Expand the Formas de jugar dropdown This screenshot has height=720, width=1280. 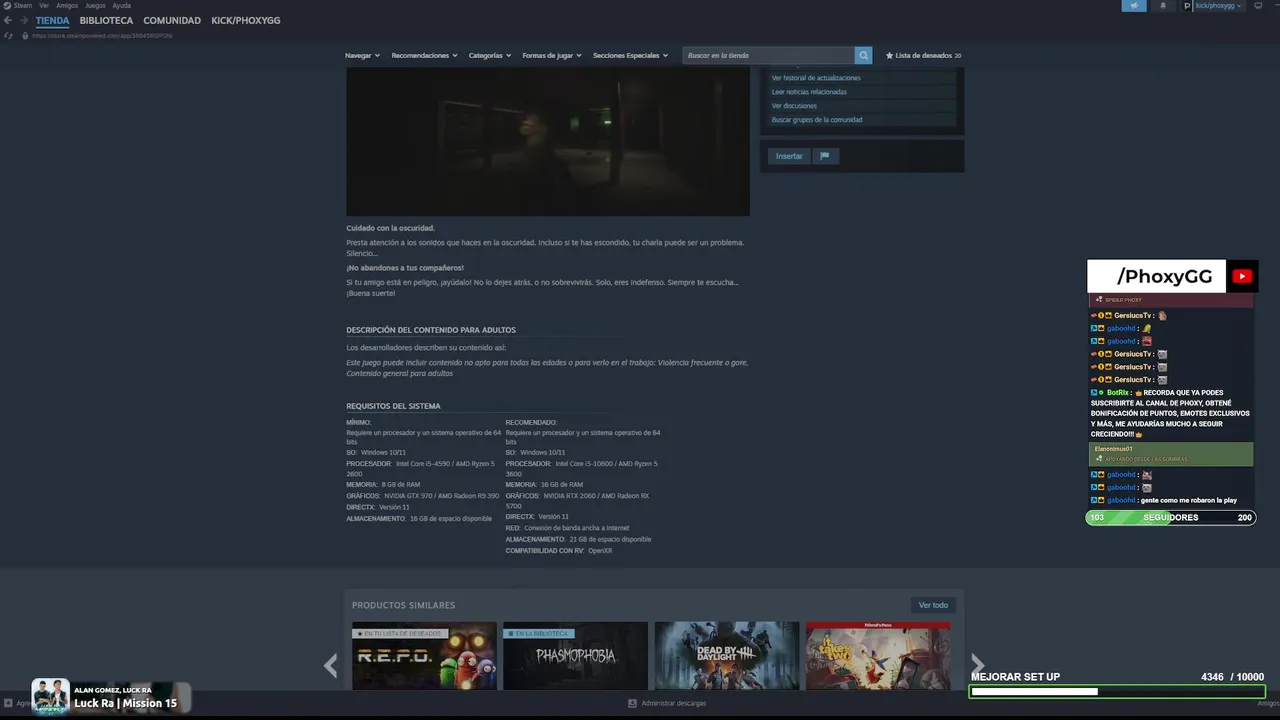tap(551, 55)
